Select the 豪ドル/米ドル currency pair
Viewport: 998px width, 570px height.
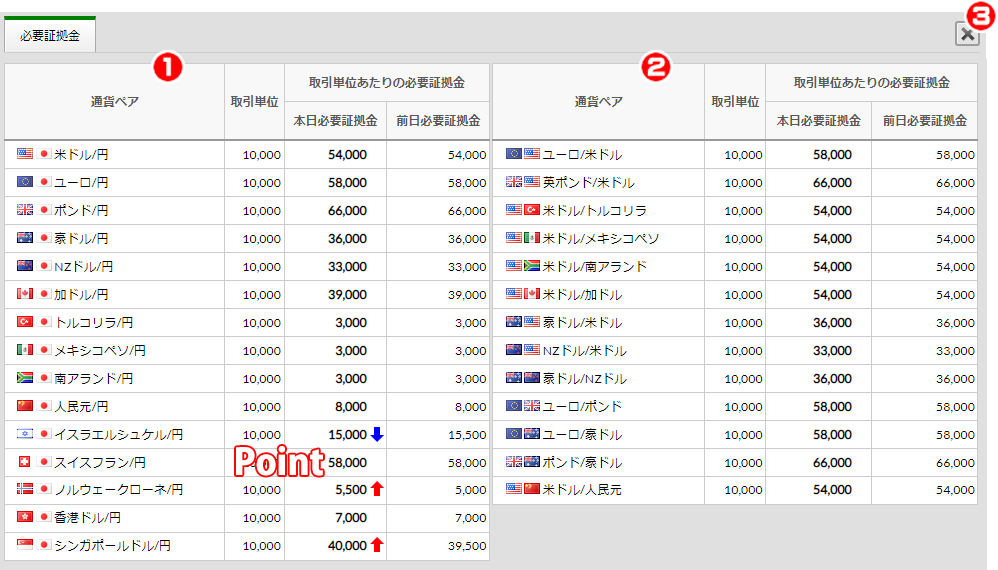pyautogui.click(x=582, y=323)
